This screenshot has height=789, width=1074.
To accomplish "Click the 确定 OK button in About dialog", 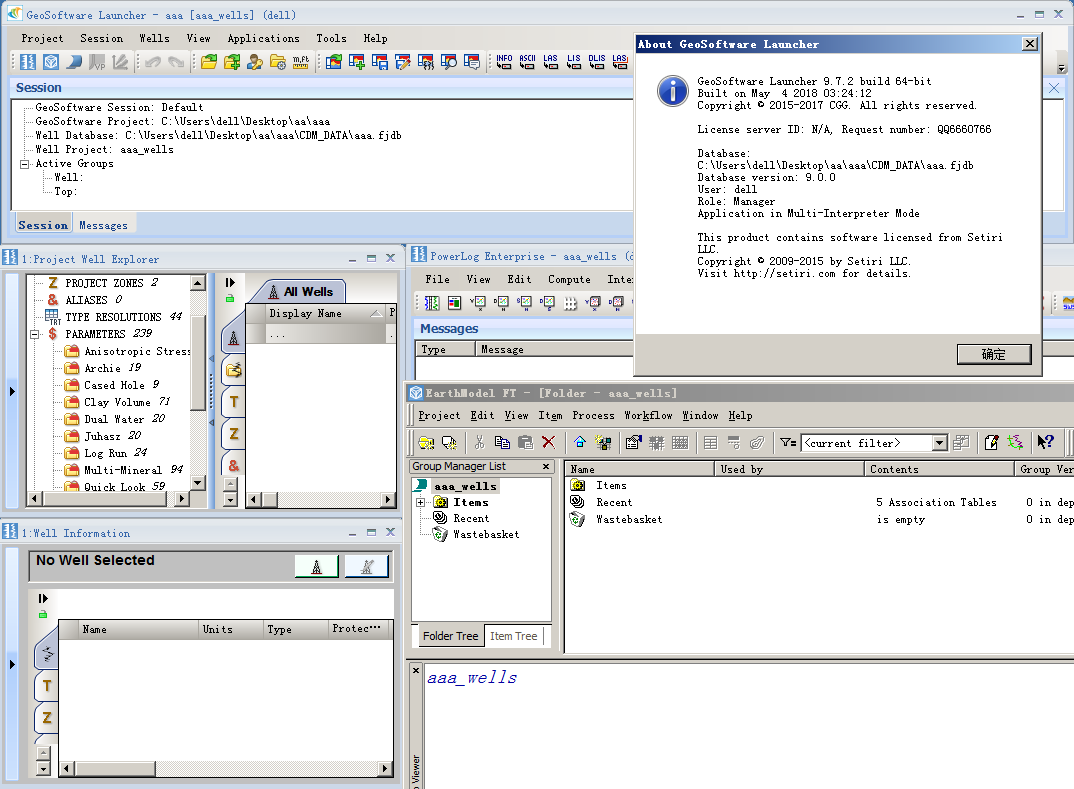I will [994, 354].
